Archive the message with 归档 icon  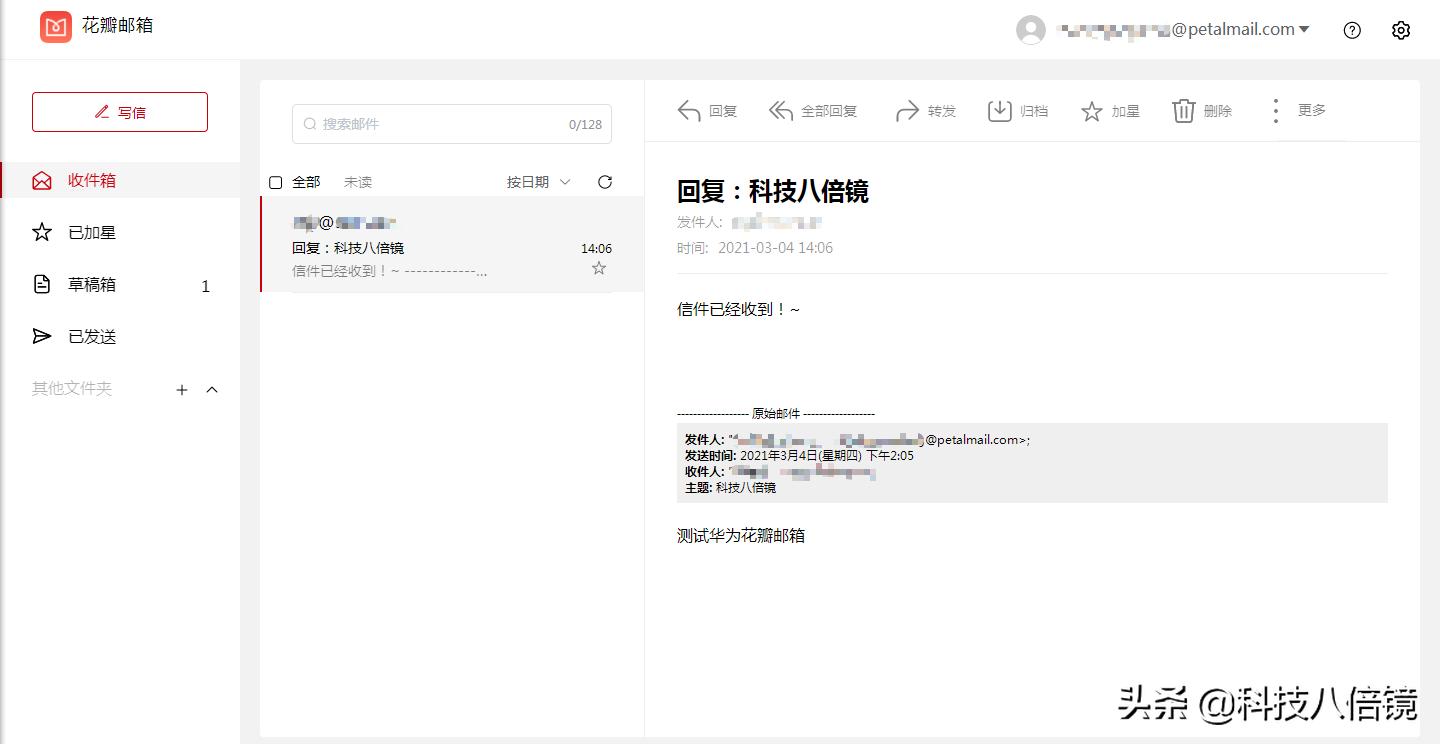1000,111
